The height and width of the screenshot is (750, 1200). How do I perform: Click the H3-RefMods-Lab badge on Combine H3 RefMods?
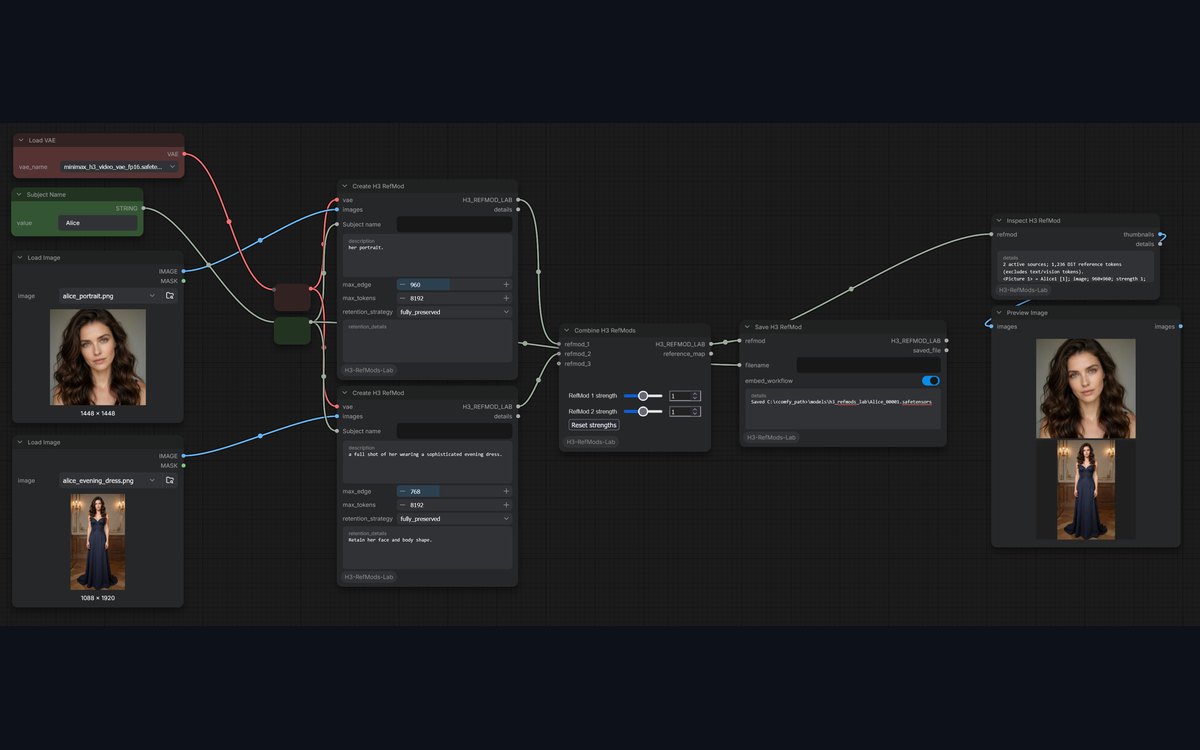(592, 441)
